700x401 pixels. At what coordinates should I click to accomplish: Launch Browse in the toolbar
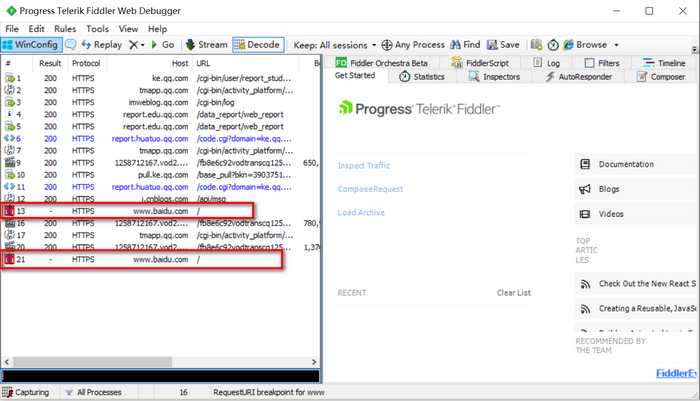585,45
